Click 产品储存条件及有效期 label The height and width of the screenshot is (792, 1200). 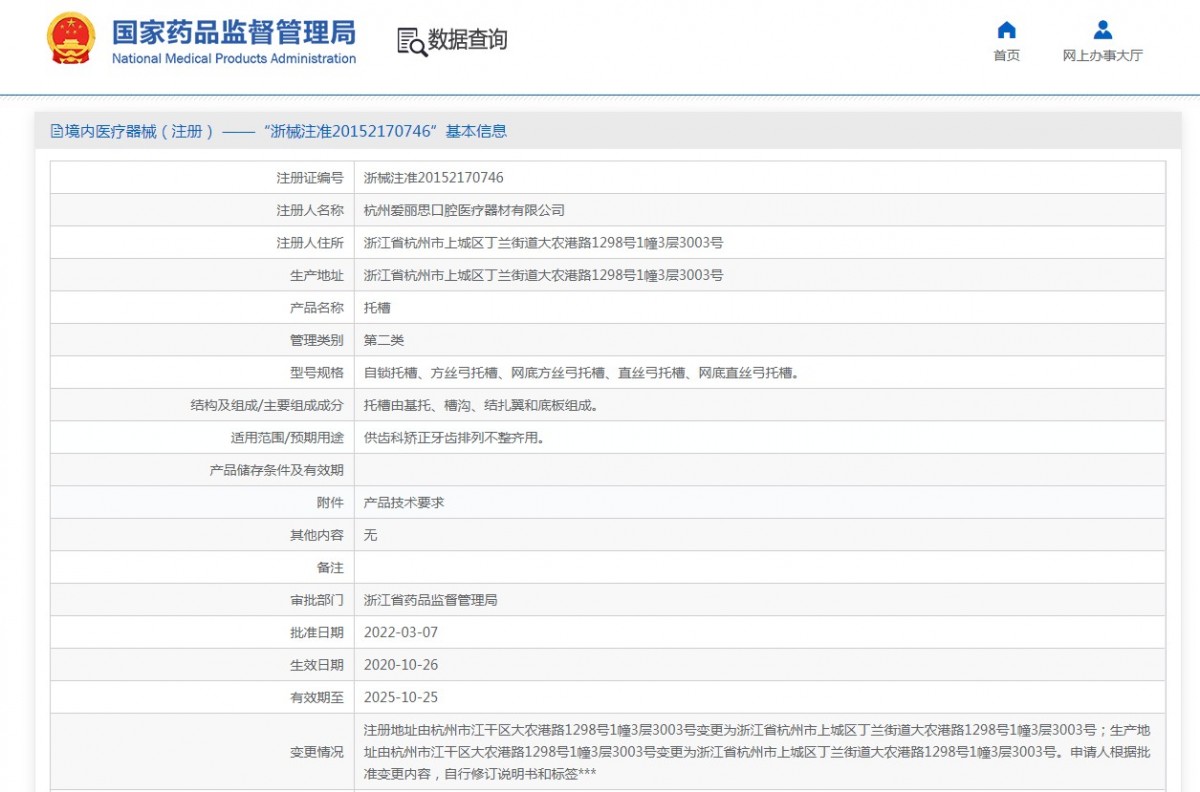click(x=277, y=470)
